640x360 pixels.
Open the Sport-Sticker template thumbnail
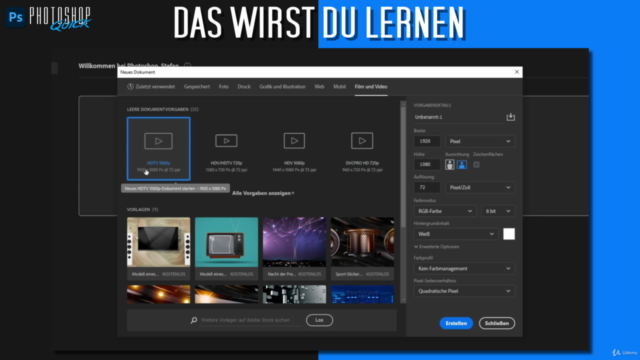pos(362,242)
